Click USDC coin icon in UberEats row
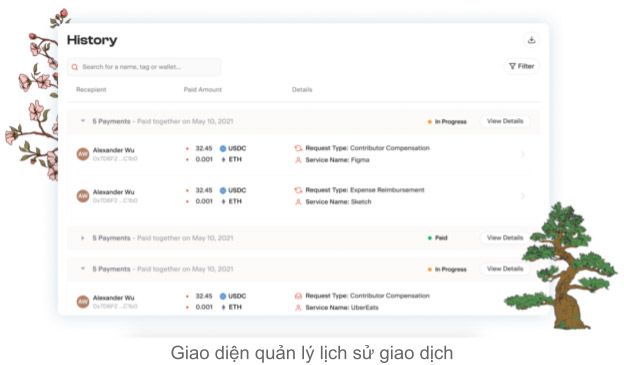The image size is (624, 365). click(223, 296)
